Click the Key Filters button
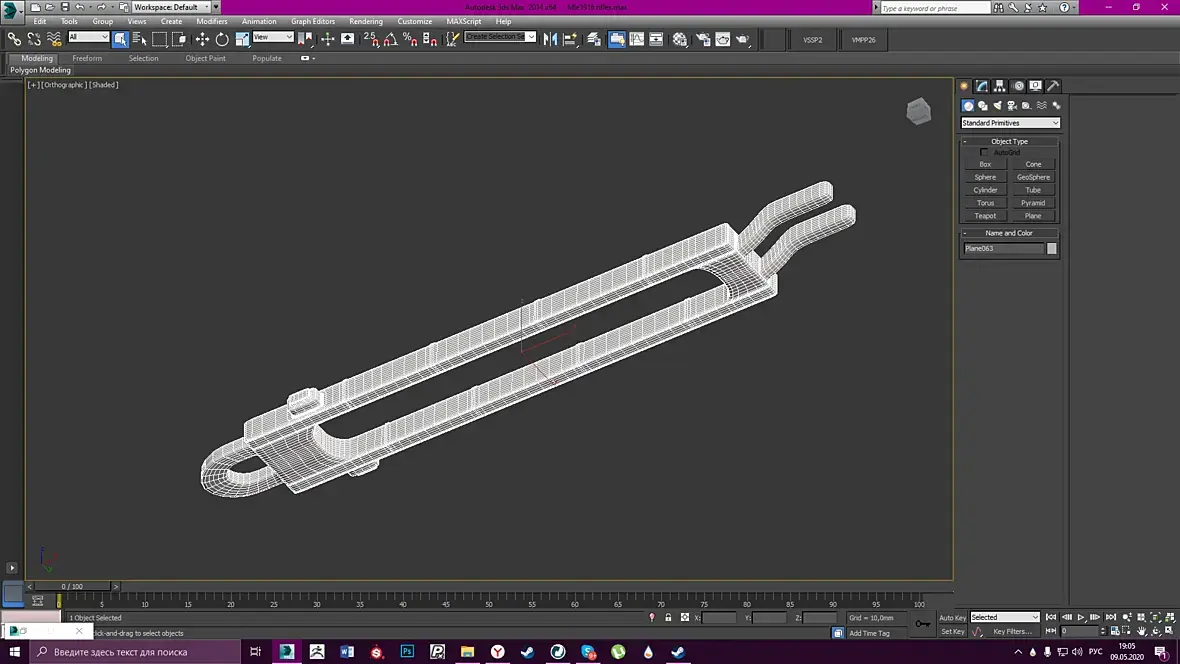 tap(1012, 631)
